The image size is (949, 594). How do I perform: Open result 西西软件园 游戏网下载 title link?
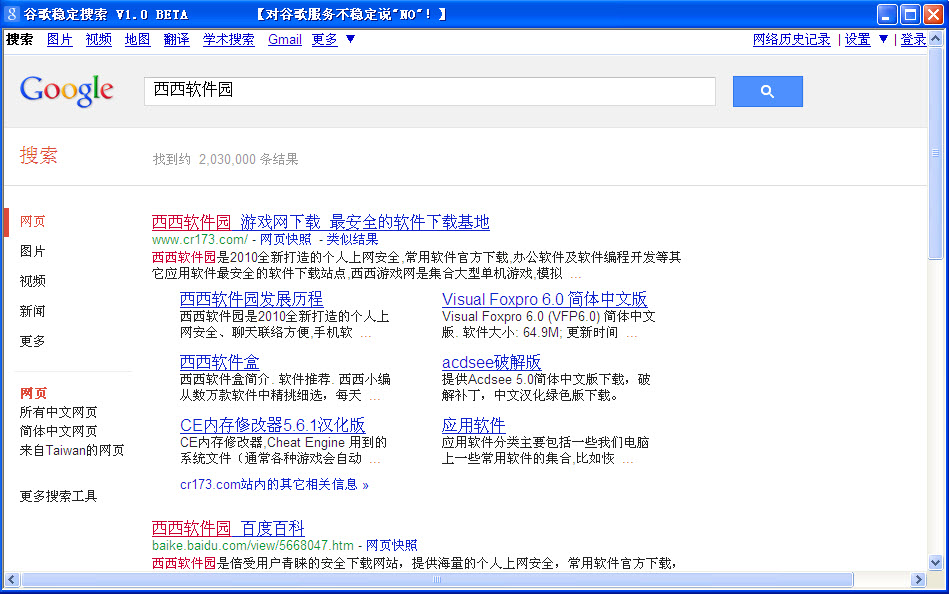[320, 222]
